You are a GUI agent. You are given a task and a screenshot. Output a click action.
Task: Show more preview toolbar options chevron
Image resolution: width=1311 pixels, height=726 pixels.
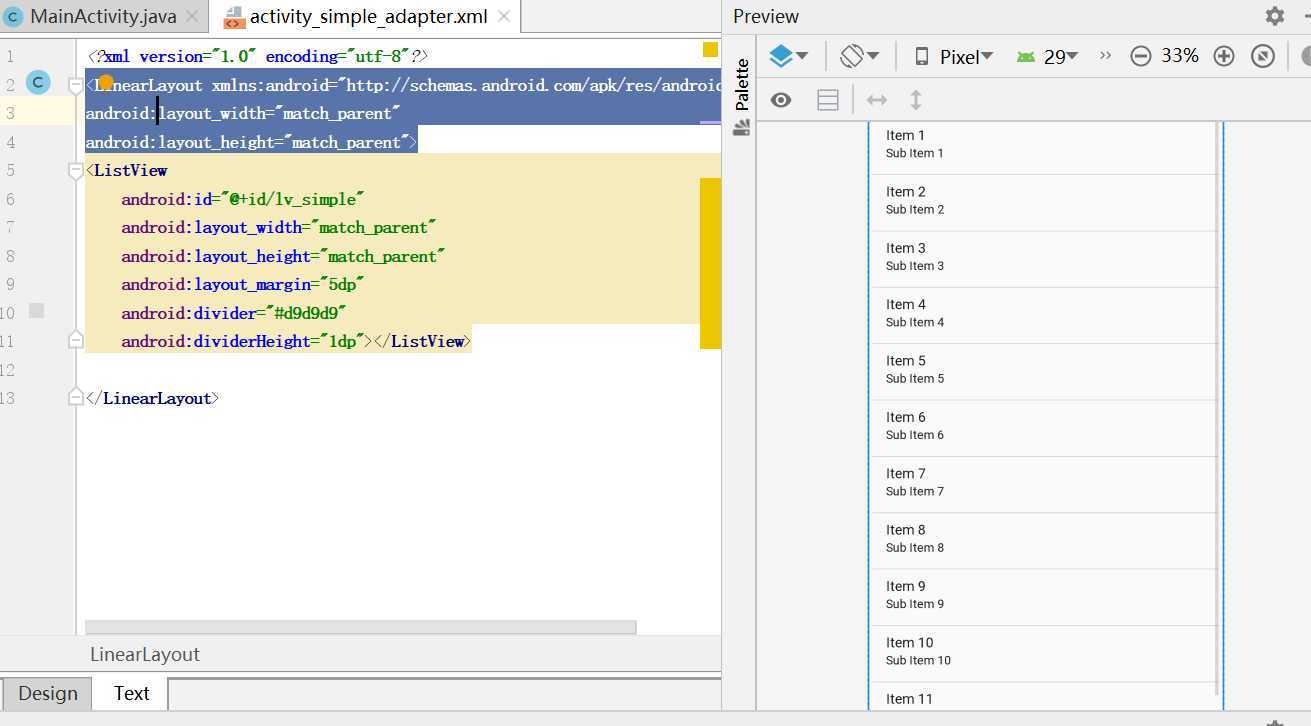click(1105, 56)
